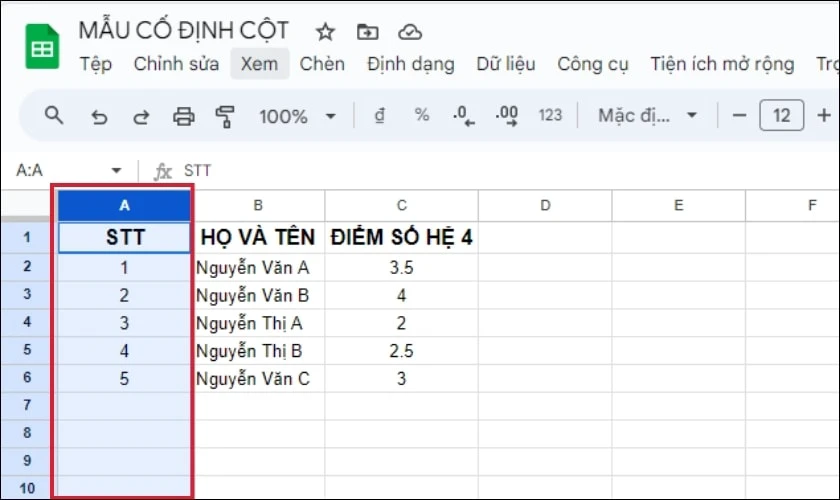This screenshot has height=500, width=840.
Task: Decrease font size with minus button
Action: [x=739, y=115]
